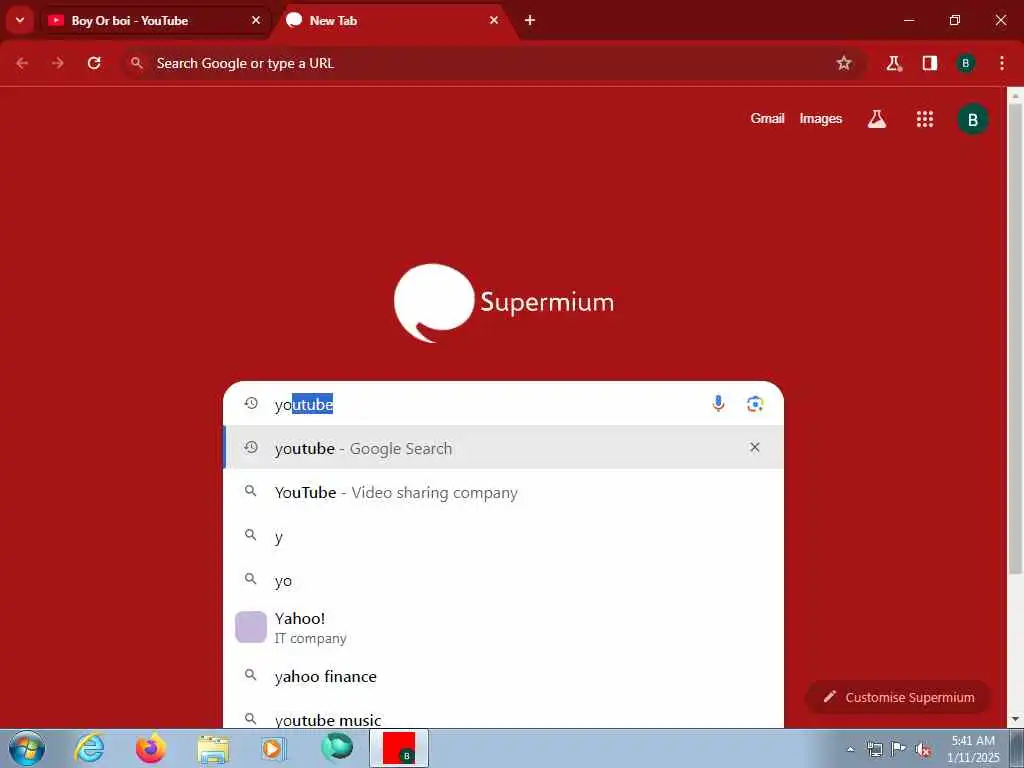Launch Internet Explorer from taskbar

[x=89, y=748]
